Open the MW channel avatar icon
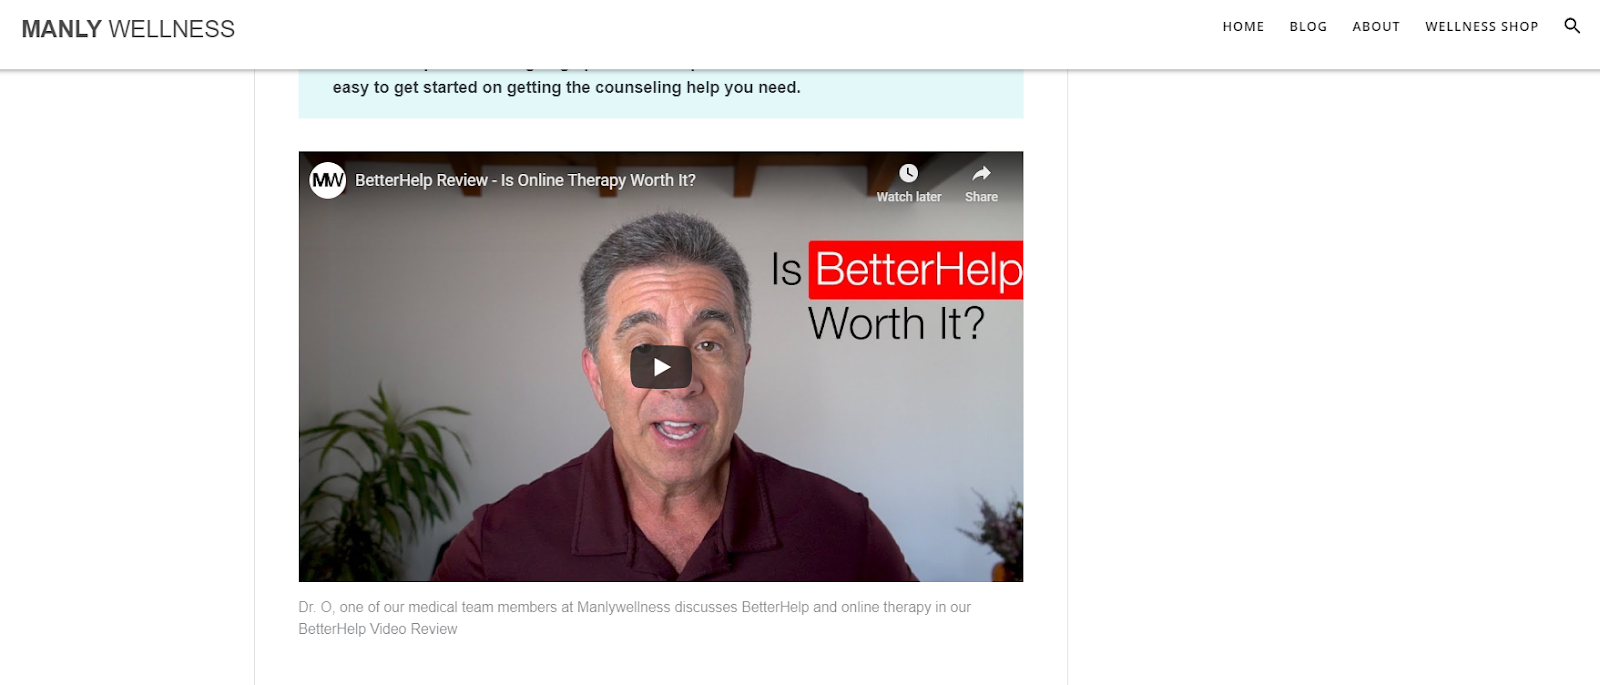Viewport: 1600px width, 685px height. pyautogui.click(x=327, y=180)
